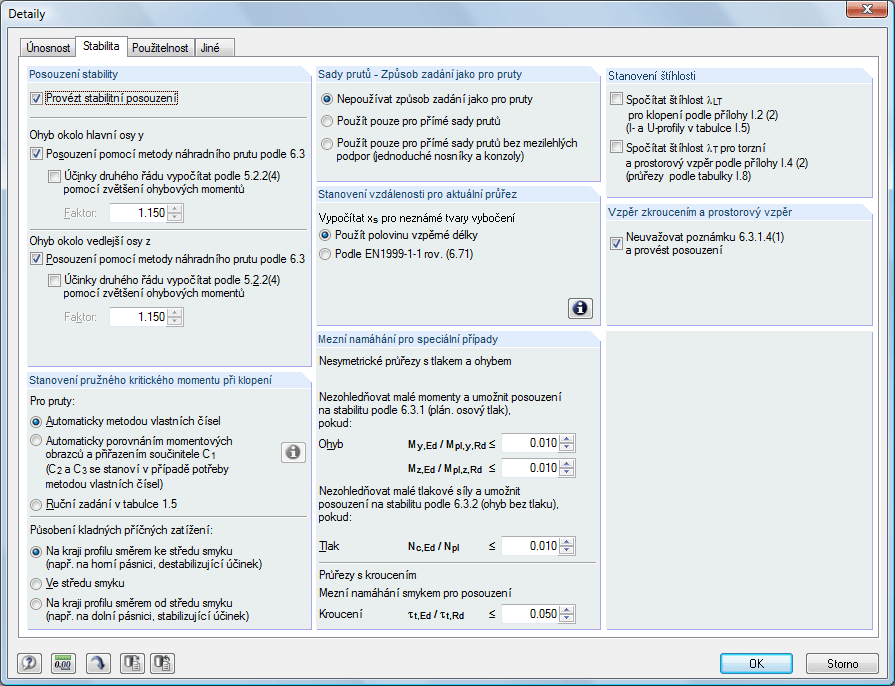Decrease Tlak Nc,Ed / Npl limit value
The image size is (895, 686).
pyautogui.click(x=567, y=551)
